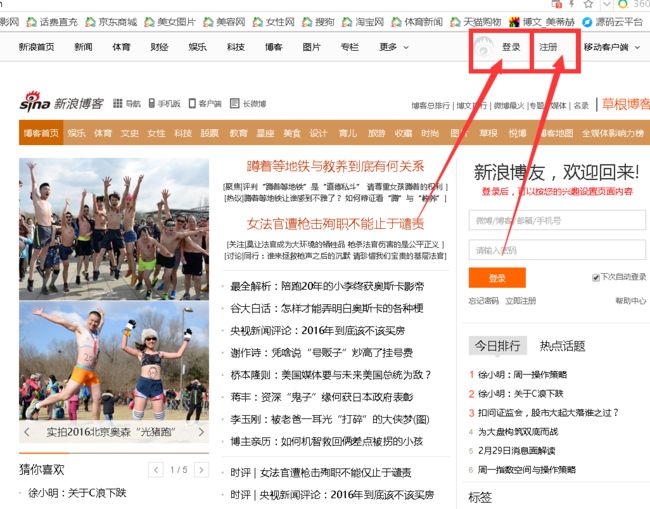Select 美食 in the orange category bar

point(292,133)
